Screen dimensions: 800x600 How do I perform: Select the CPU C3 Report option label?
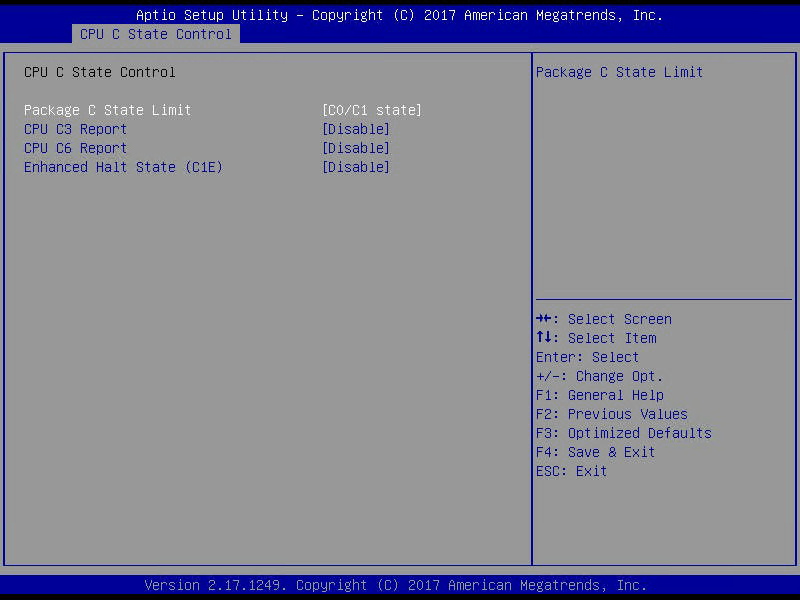[x=75, y=129]
